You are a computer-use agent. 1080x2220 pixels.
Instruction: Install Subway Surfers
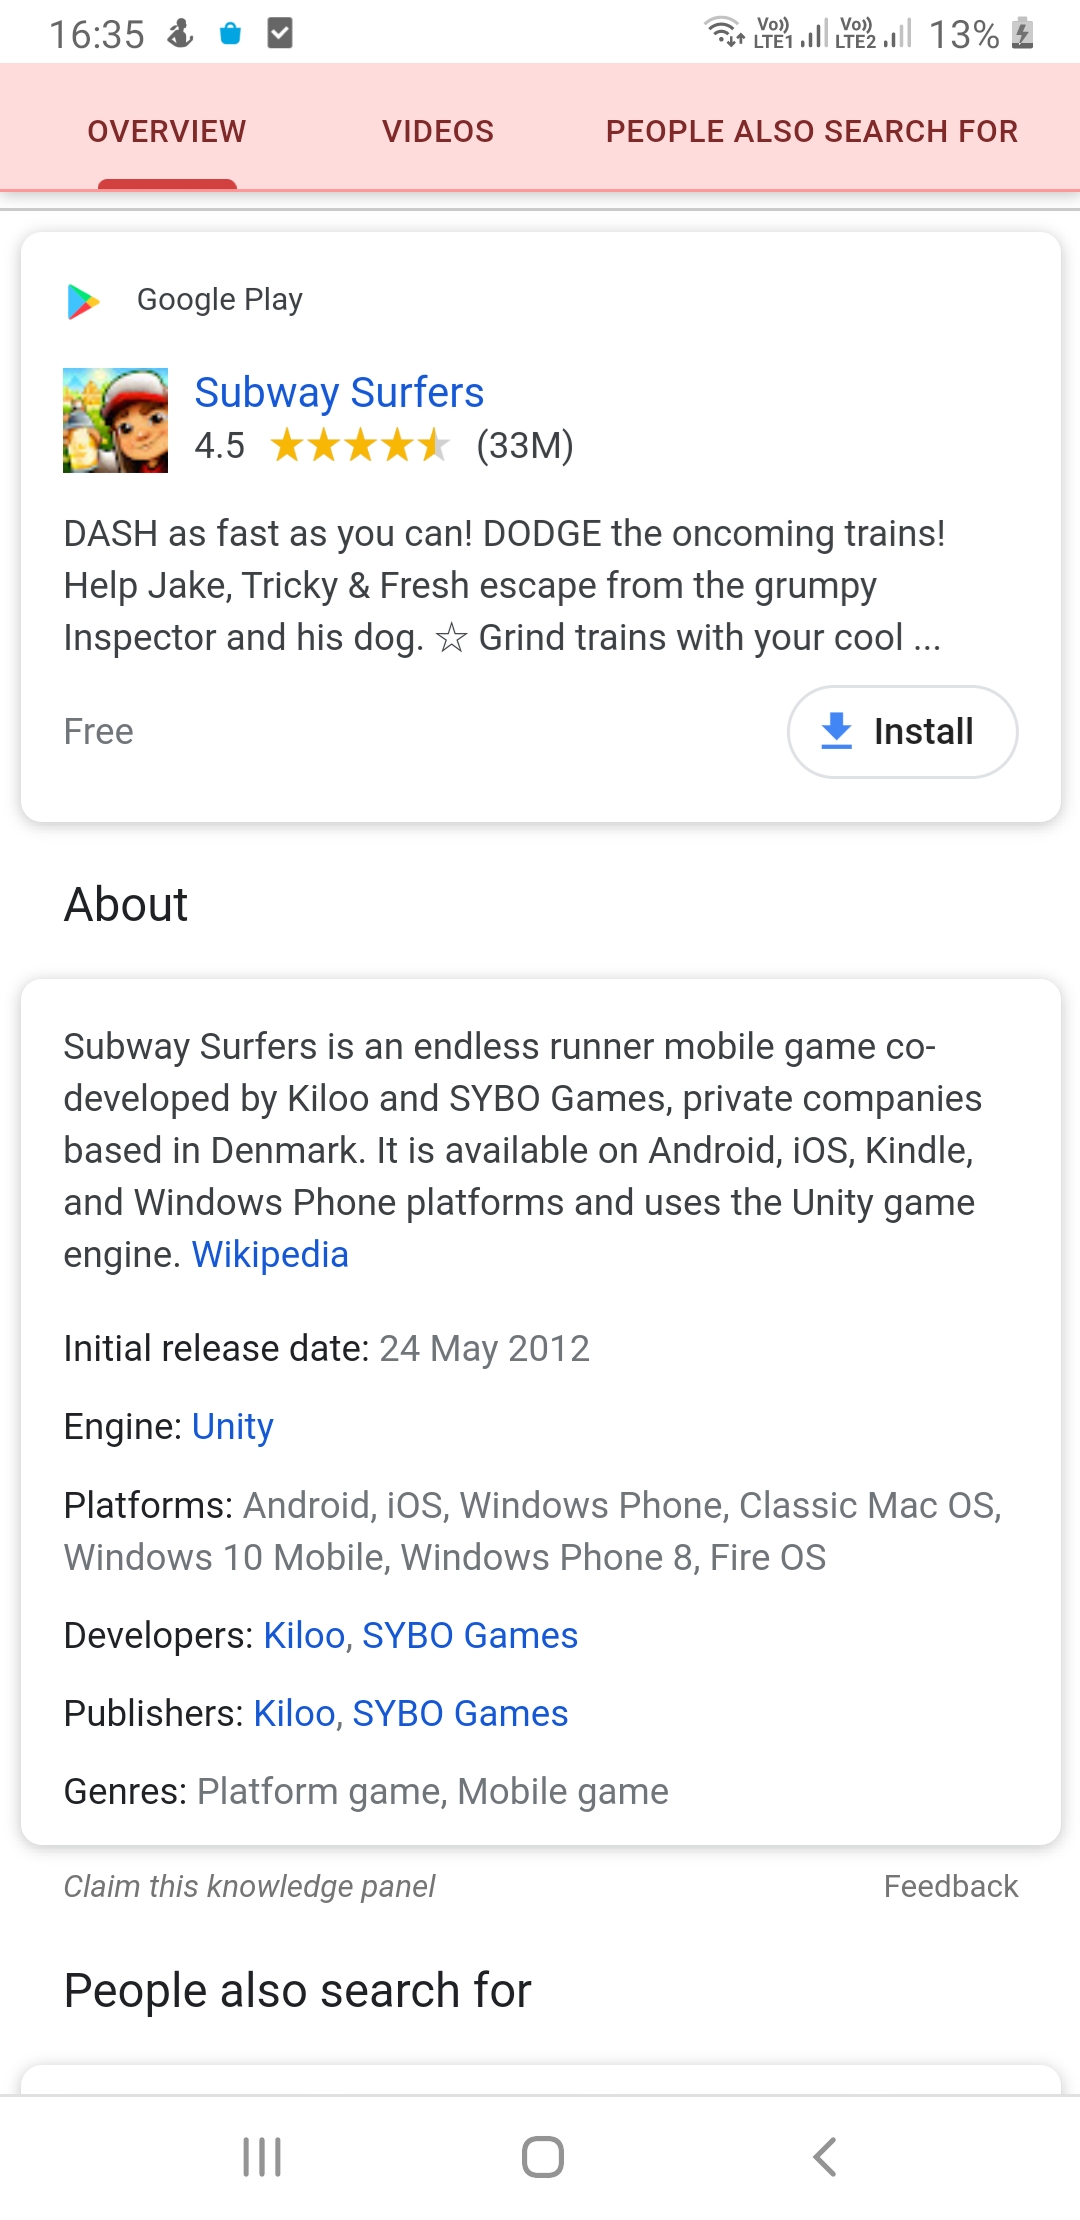pos(902,731)
